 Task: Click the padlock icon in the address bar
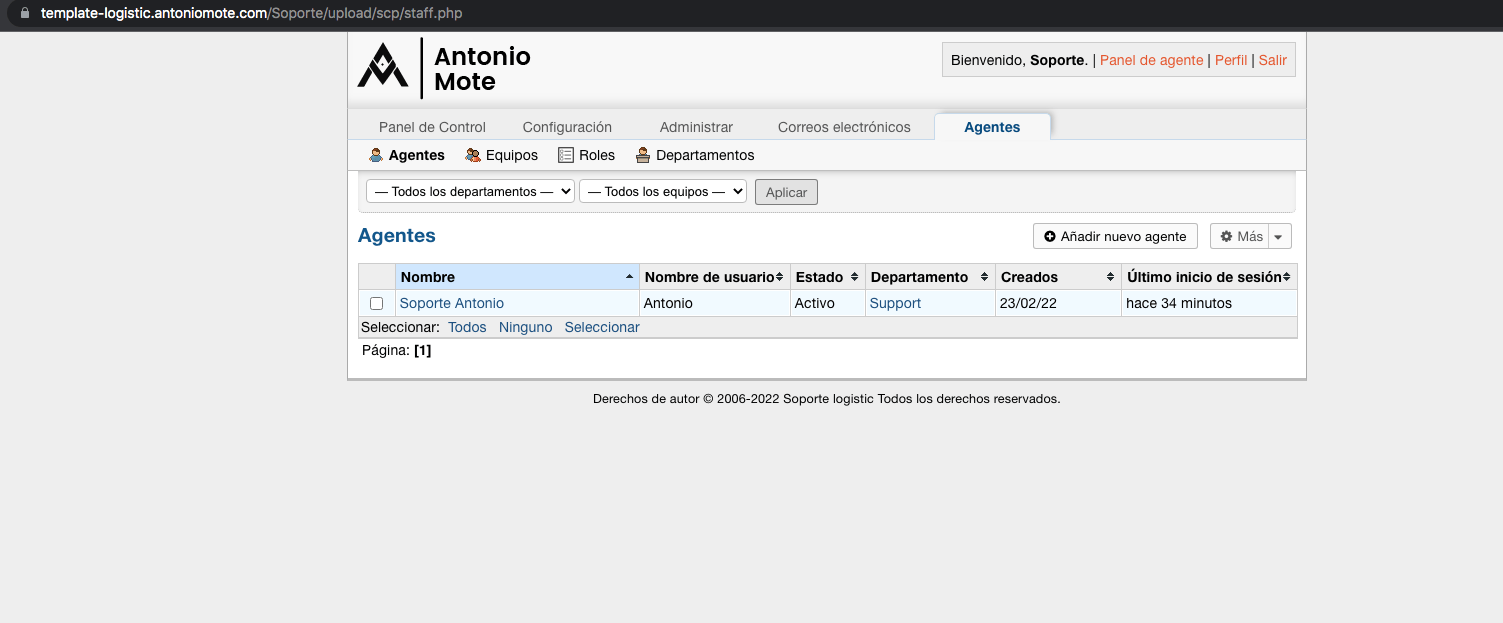[23, 13]
